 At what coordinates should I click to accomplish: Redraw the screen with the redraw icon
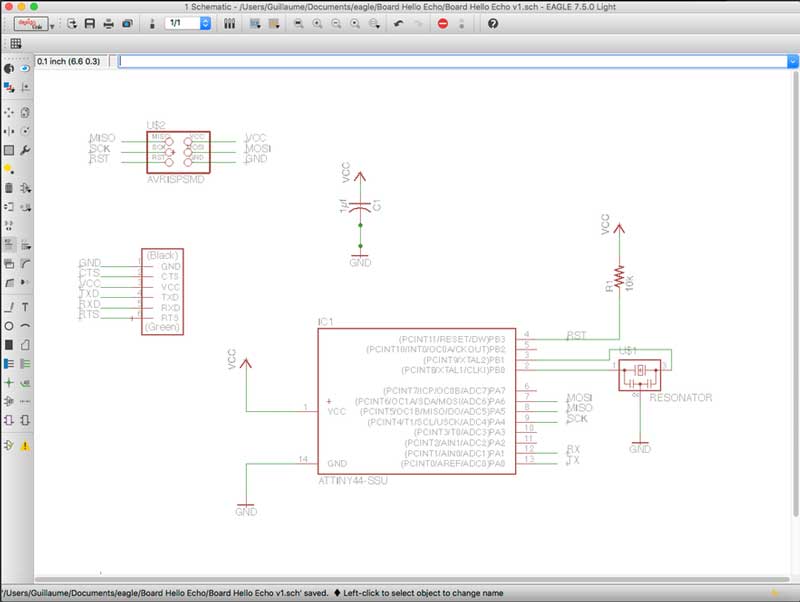point(355,23)
